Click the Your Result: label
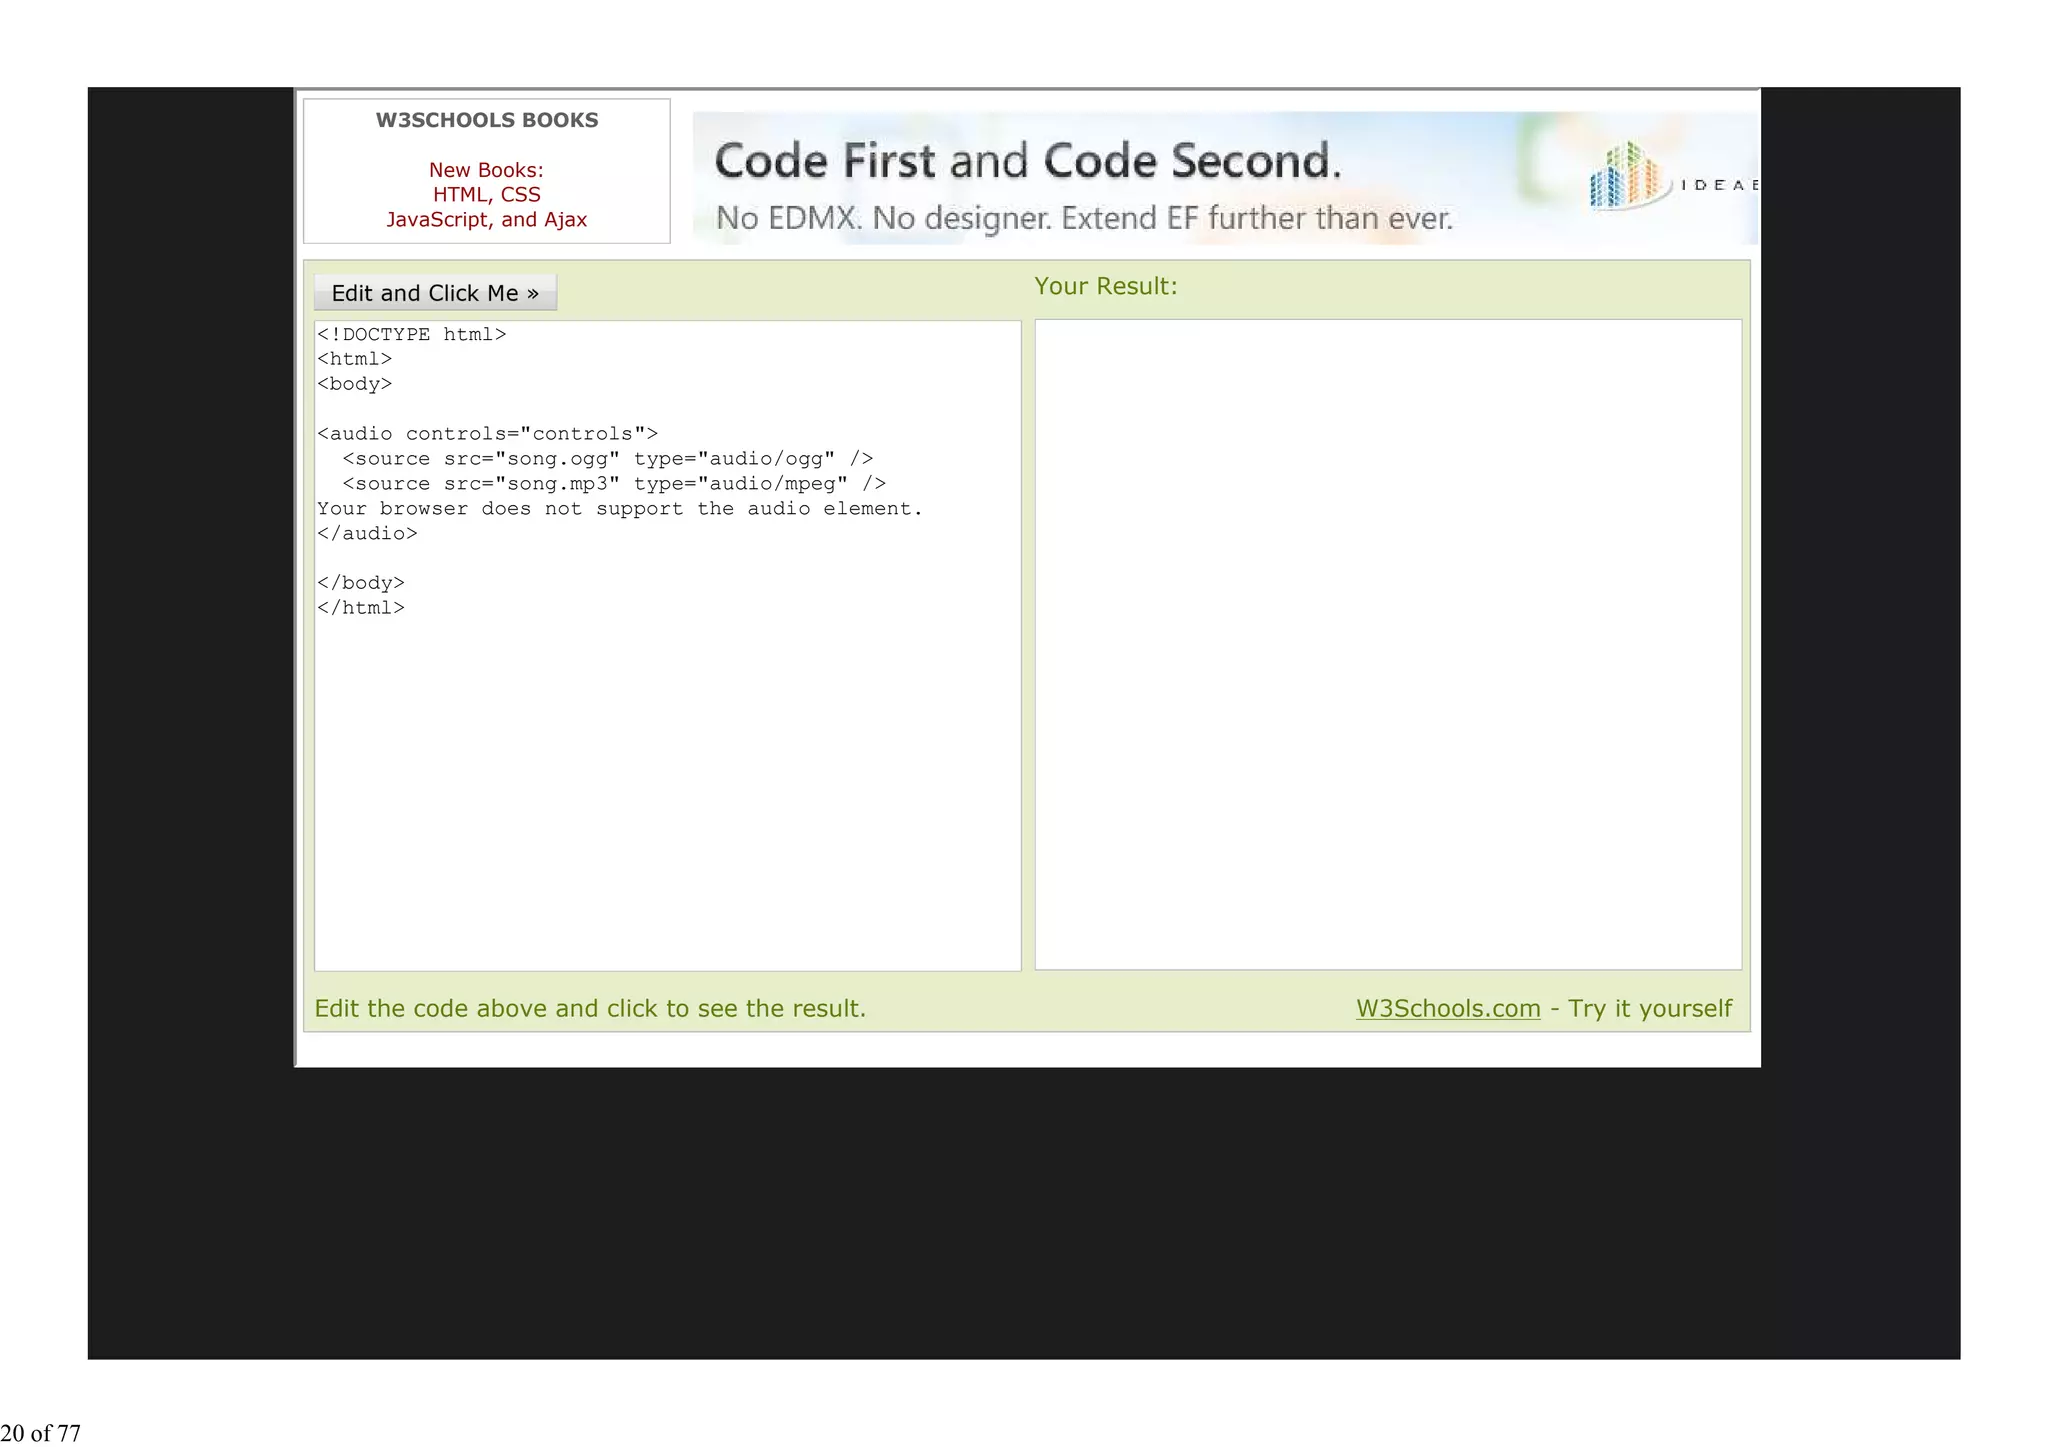 [x=1105, y=286]
